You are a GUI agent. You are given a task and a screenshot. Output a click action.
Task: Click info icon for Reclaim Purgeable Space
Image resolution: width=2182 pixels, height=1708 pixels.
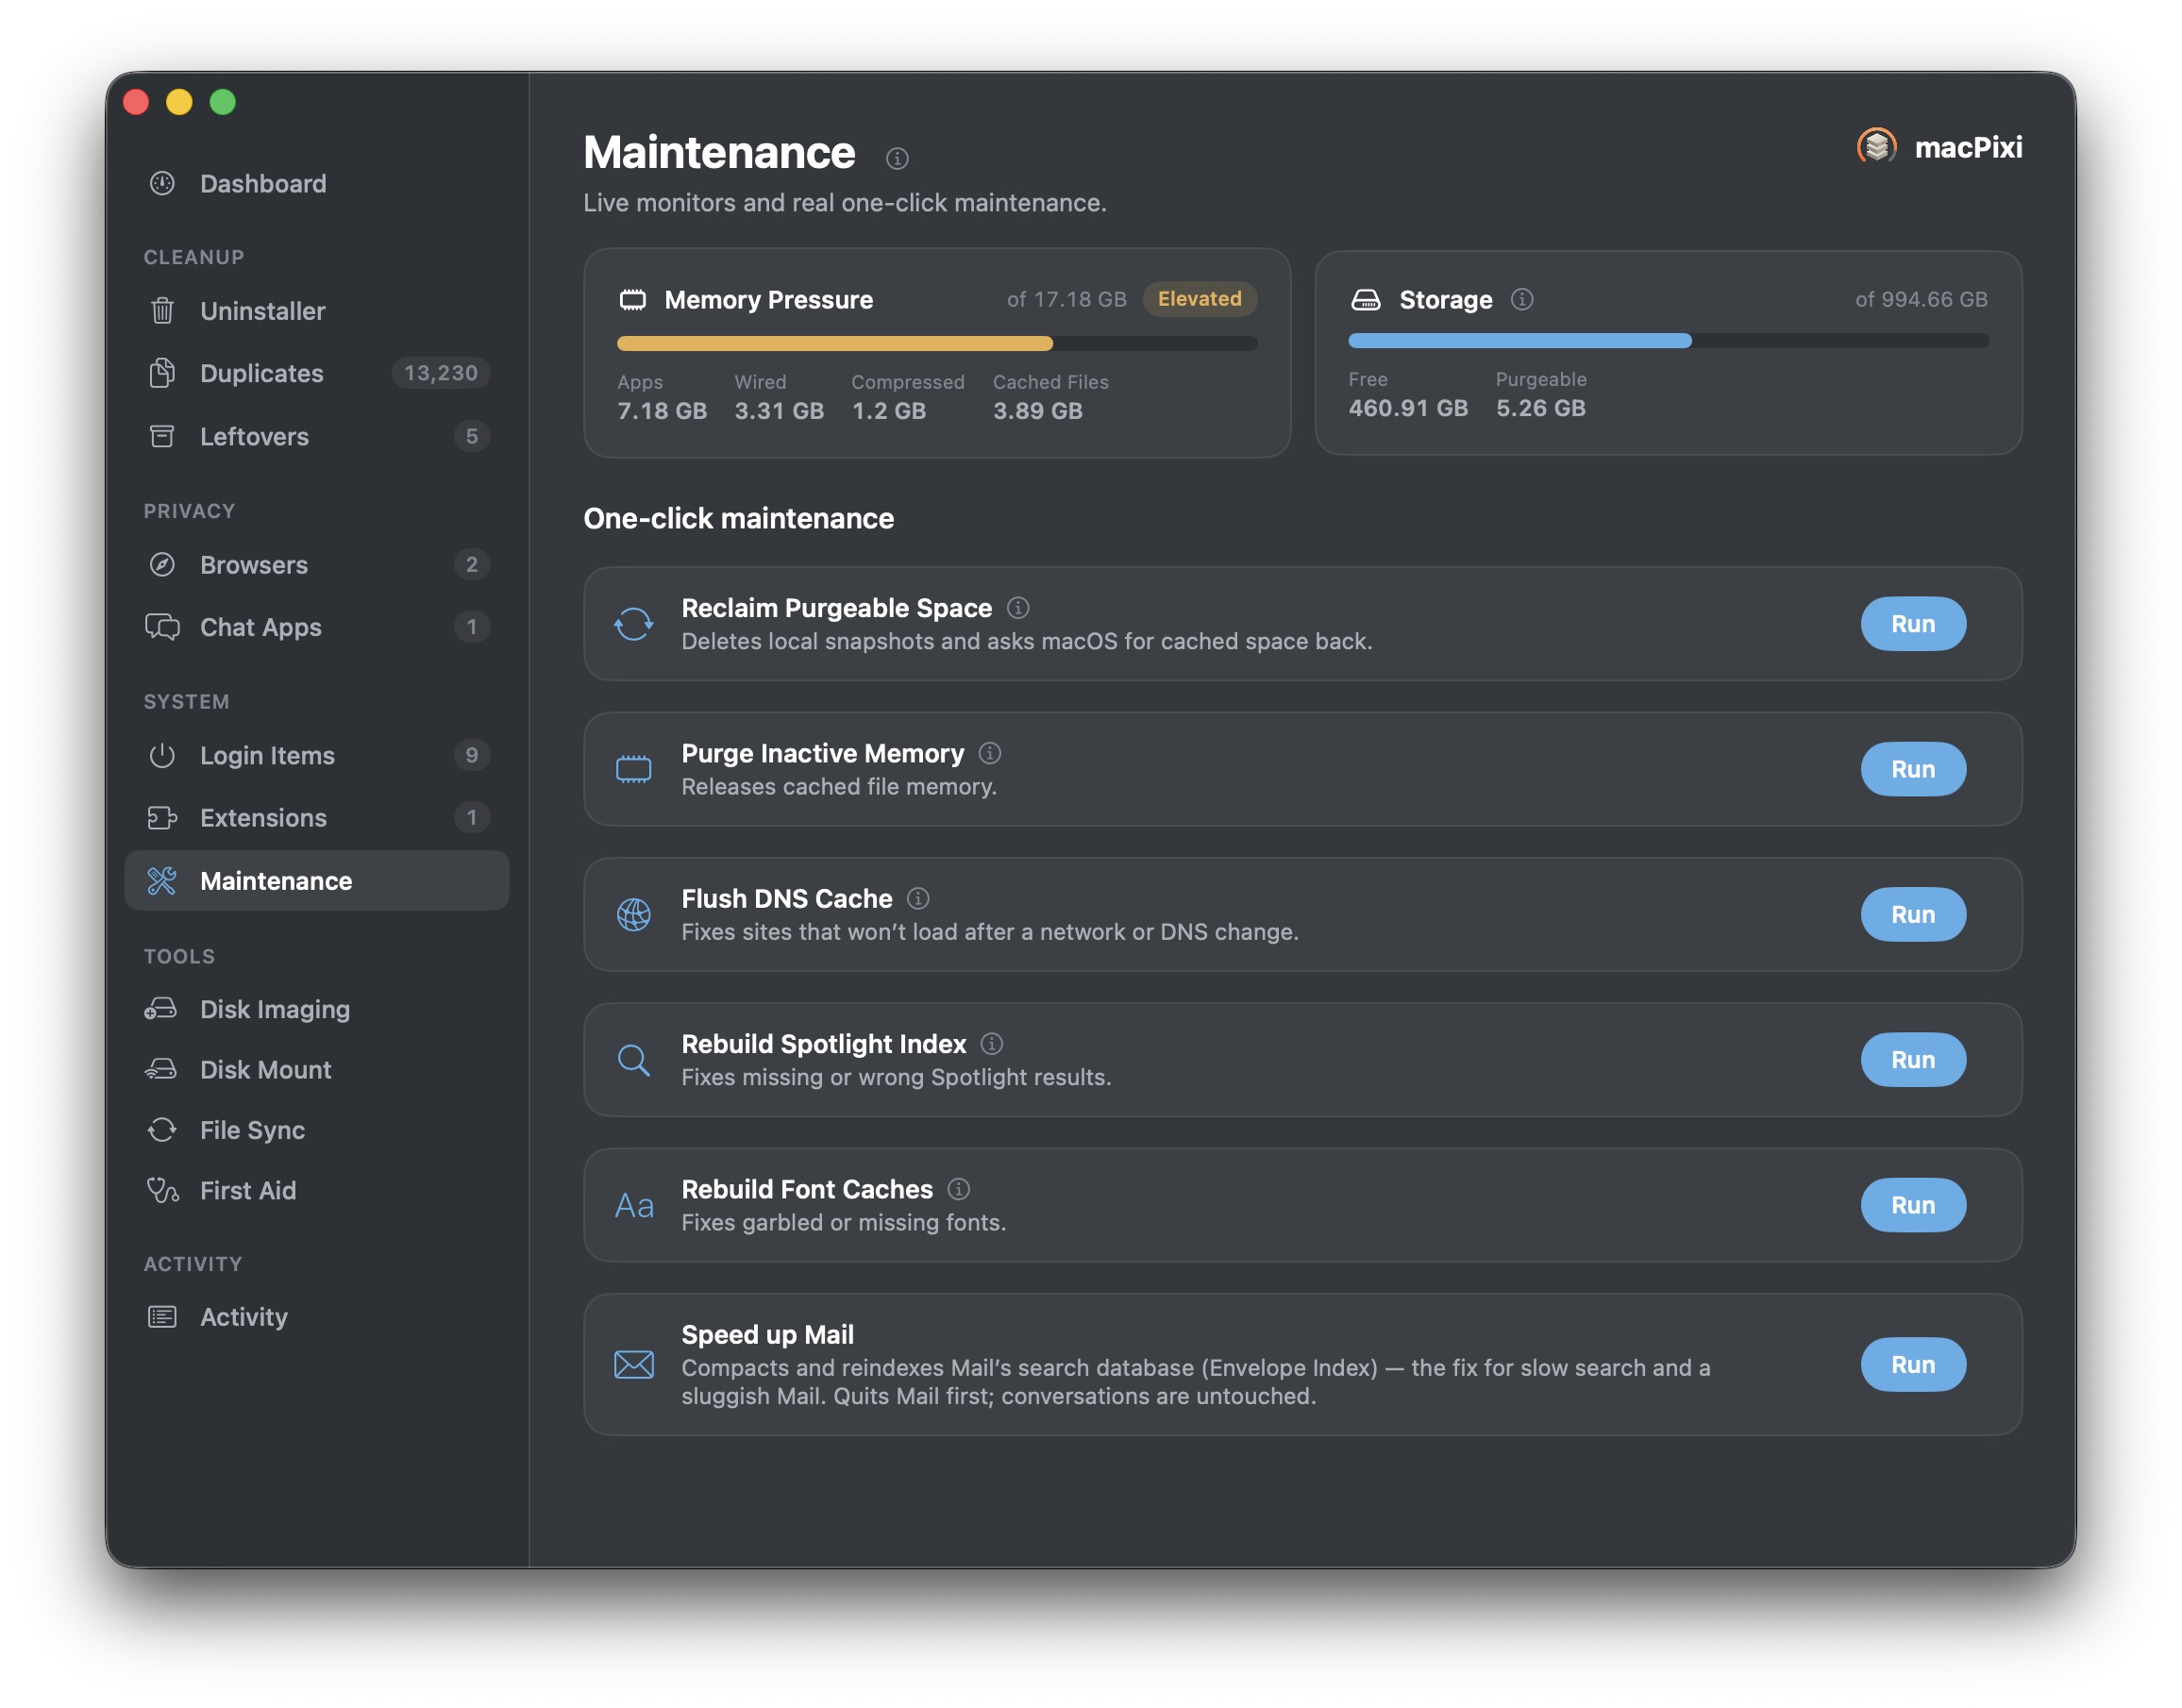[1018, 608]
